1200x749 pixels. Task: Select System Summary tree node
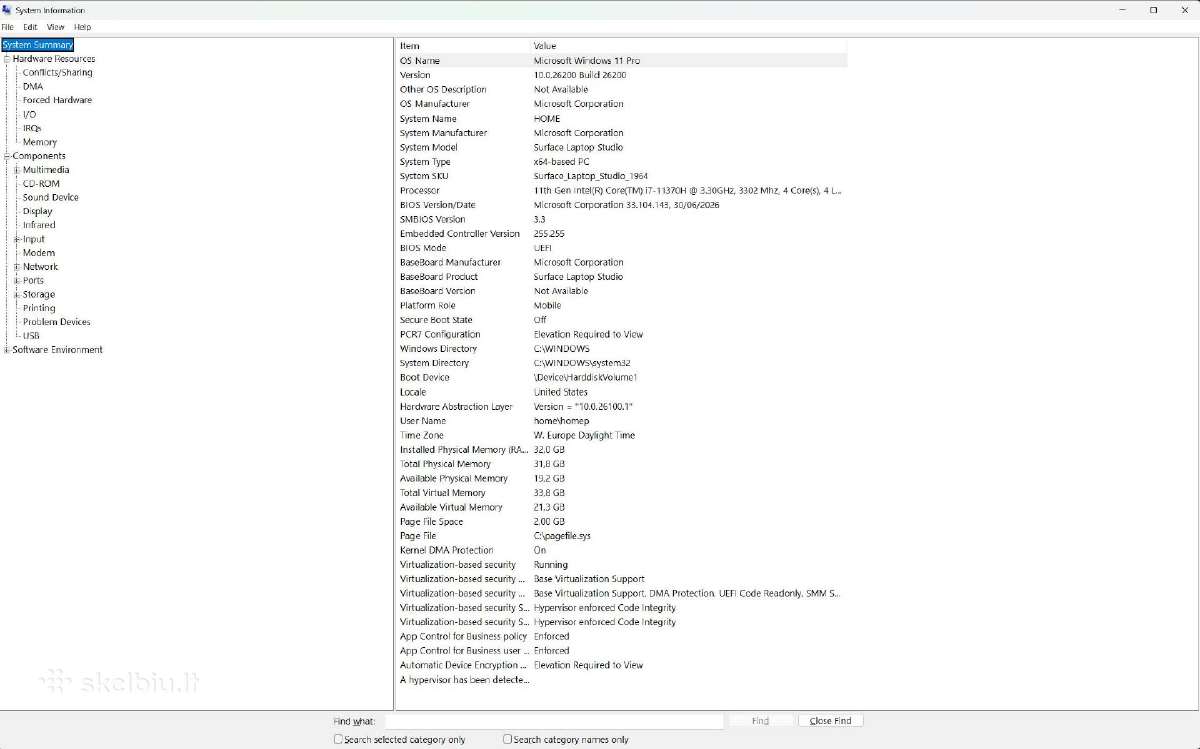tap(38, 45)
